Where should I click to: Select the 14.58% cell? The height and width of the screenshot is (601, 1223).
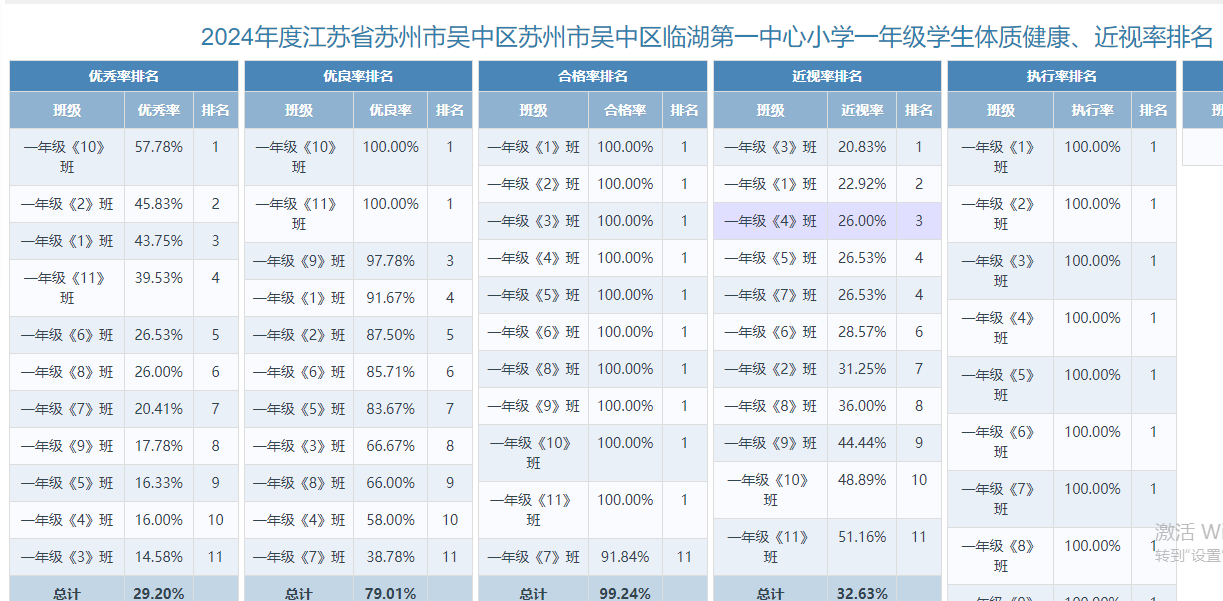[159, 557]
